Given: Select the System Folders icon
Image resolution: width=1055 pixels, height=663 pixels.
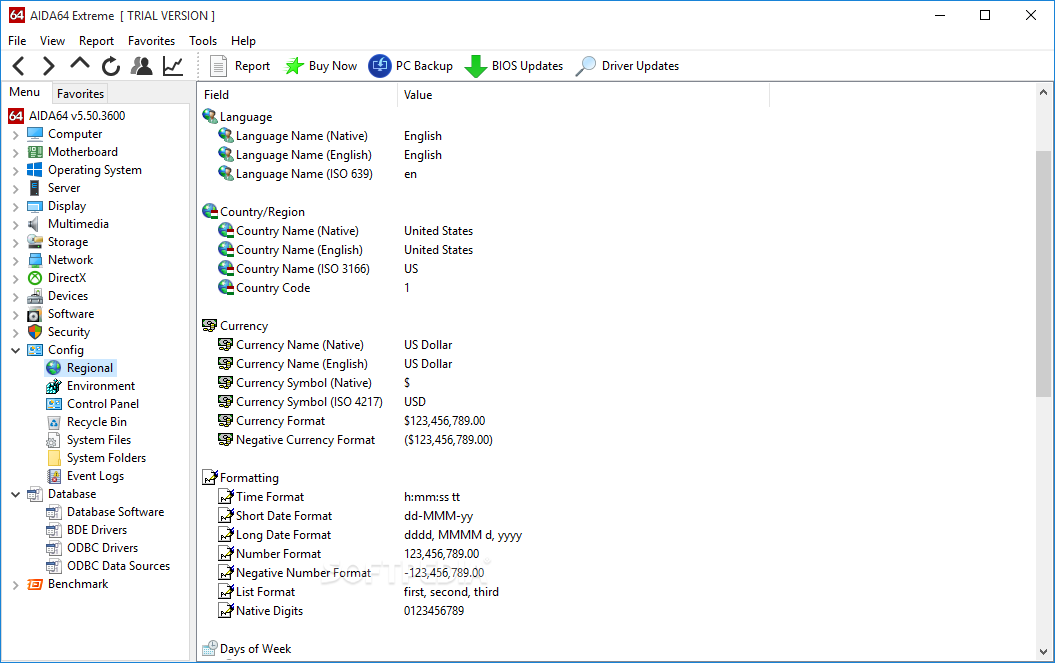Looking at the screenshot, I should click(54, 458).
